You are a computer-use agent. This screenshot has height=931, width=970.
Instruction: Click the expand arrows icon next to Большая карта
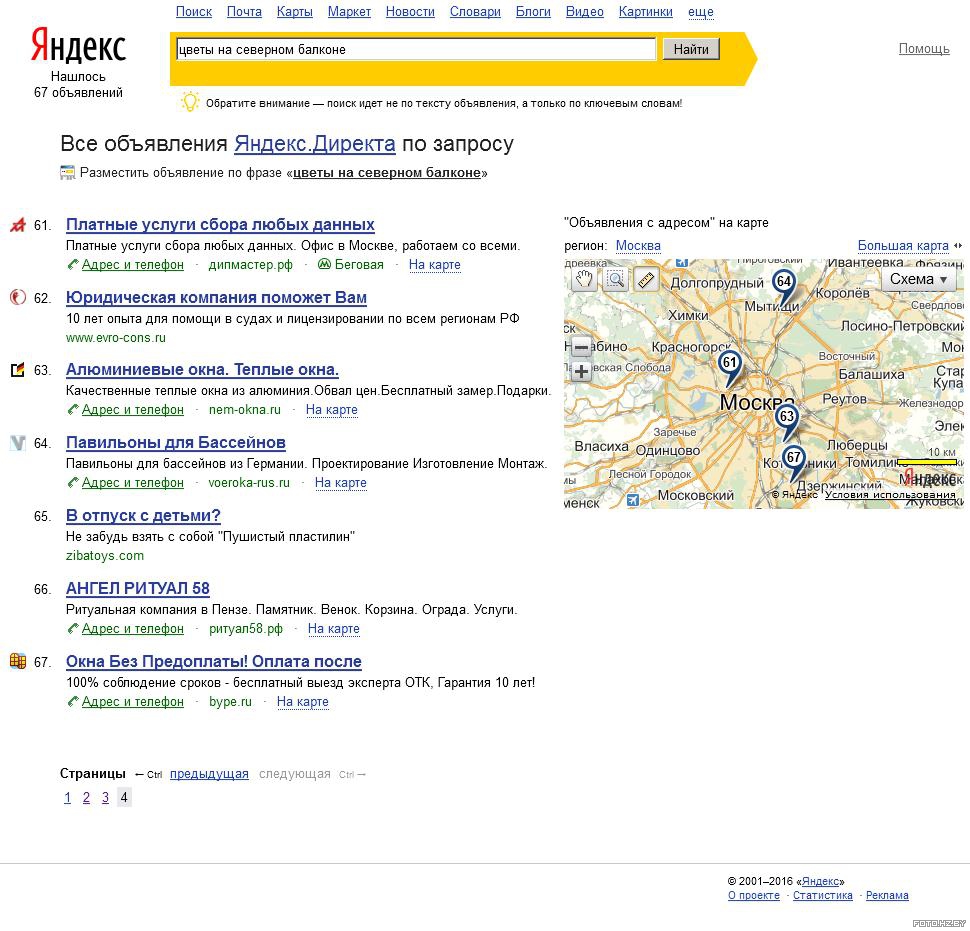[958, 246]
